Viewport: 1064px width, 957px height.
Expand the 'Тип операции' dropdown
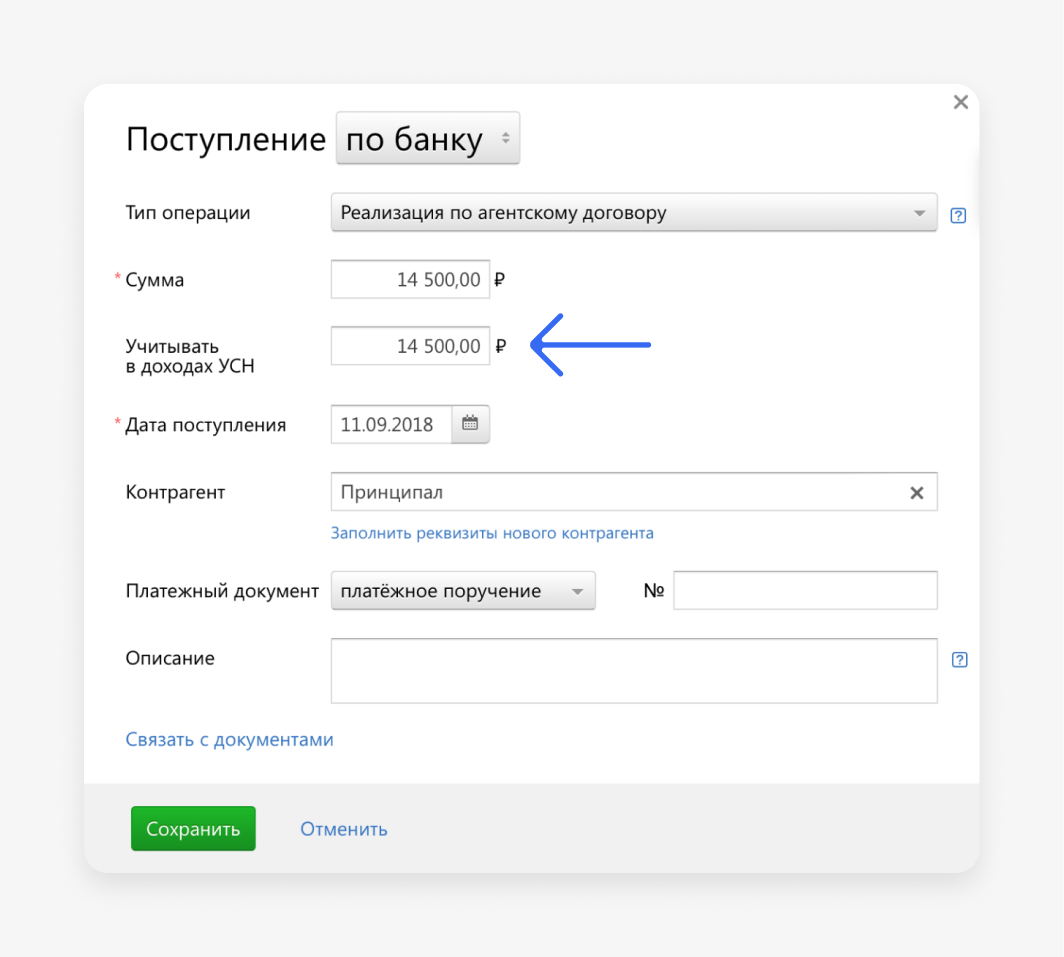click(x=634, y=212)
